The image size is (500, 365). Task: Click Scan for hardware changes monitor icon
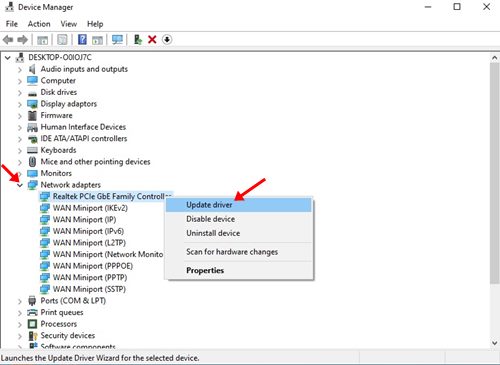117,40
